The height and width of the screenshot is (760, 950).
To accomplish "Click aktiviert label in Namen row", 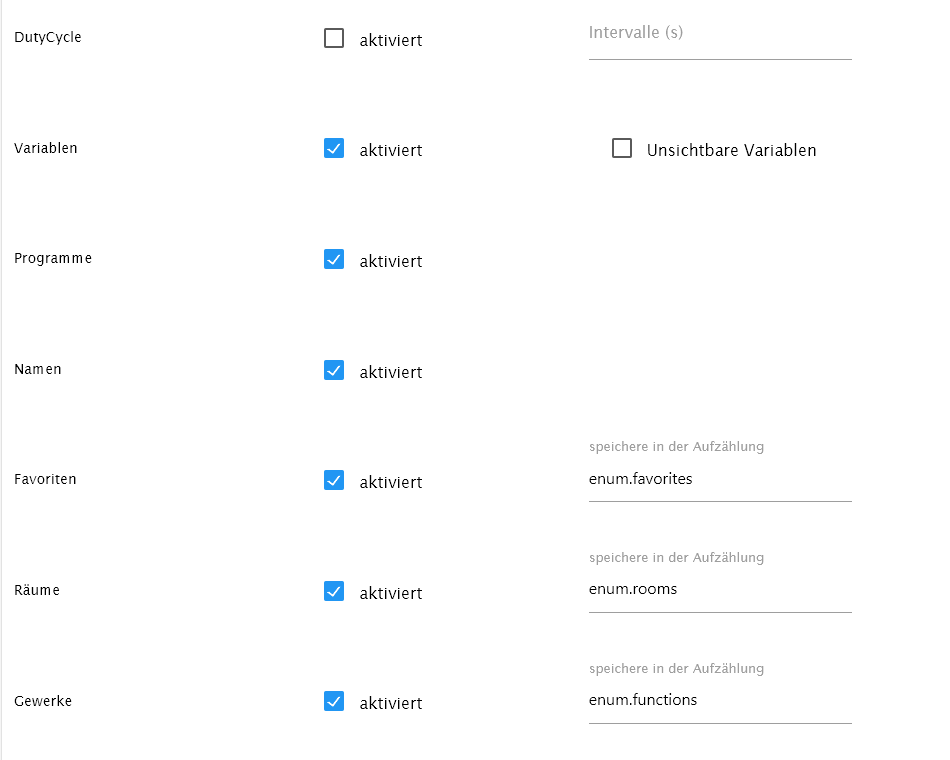I will tap(391, 372).
